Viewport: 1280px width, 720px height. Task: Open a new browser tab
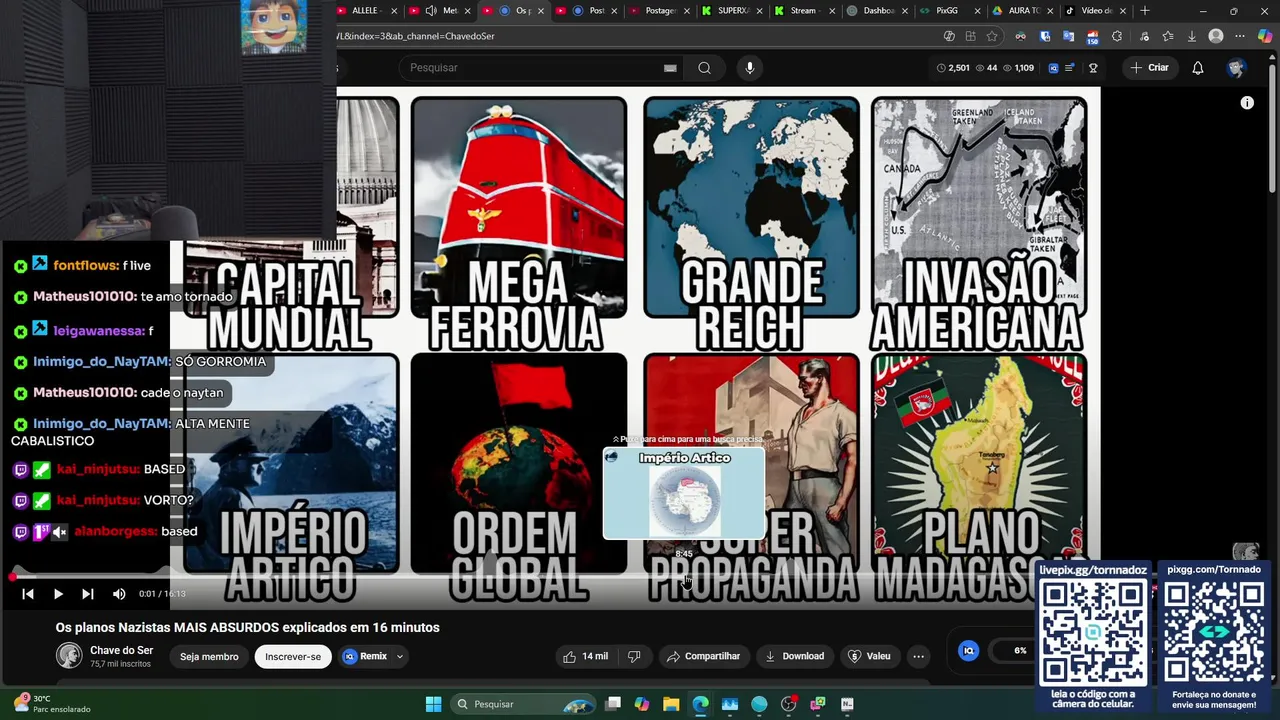[x=1145, y=11]
